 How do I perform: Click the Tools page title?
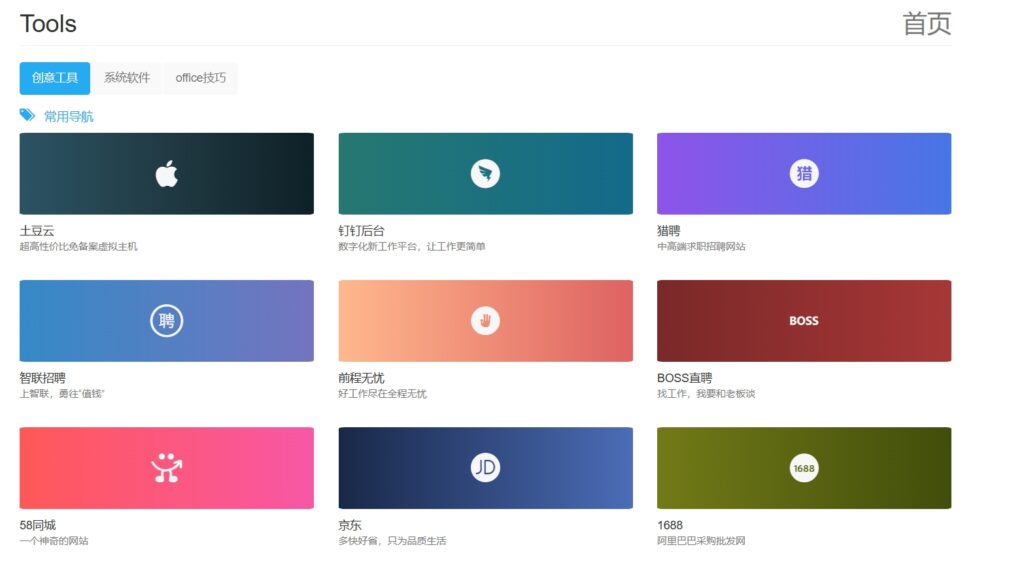[x=48, y=23]
